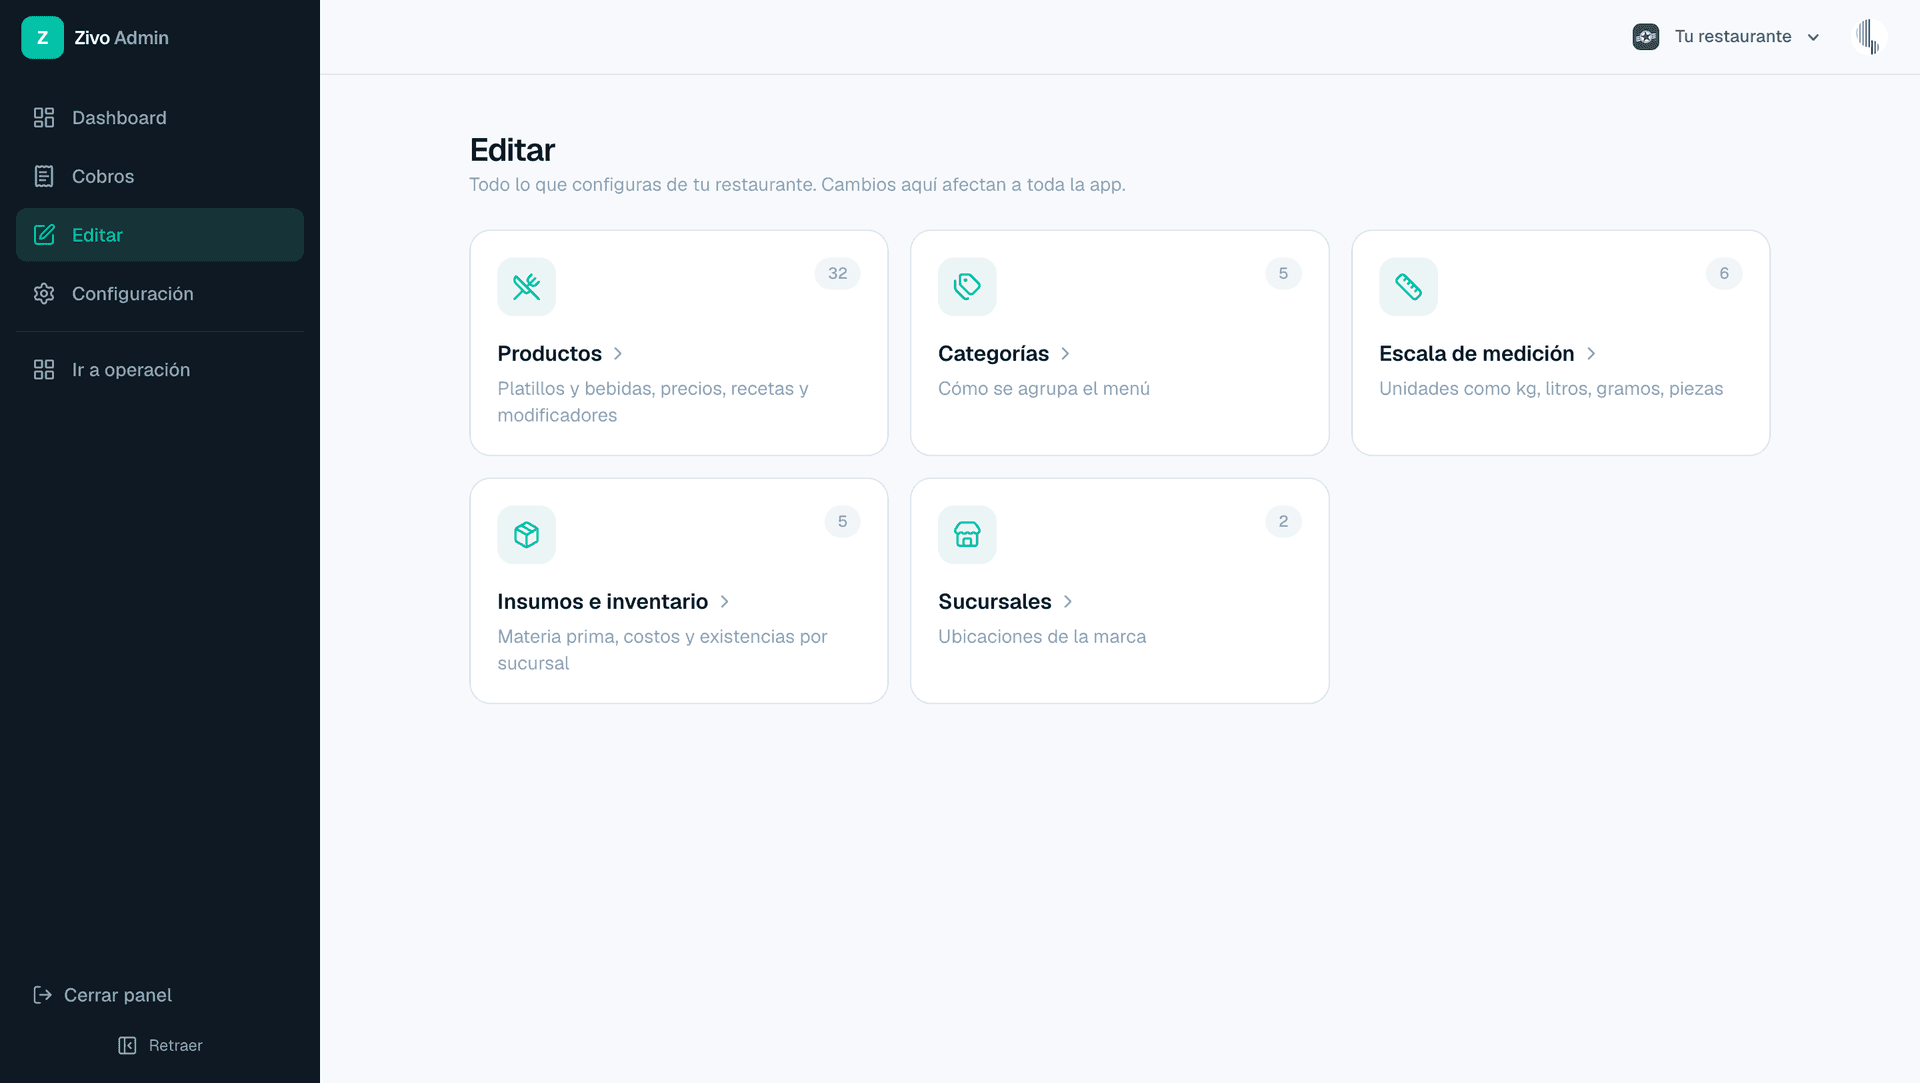This screenshot has width=1920, height=1083.
Task: Open the Insumos e inventario title
Action: (602, 602)
